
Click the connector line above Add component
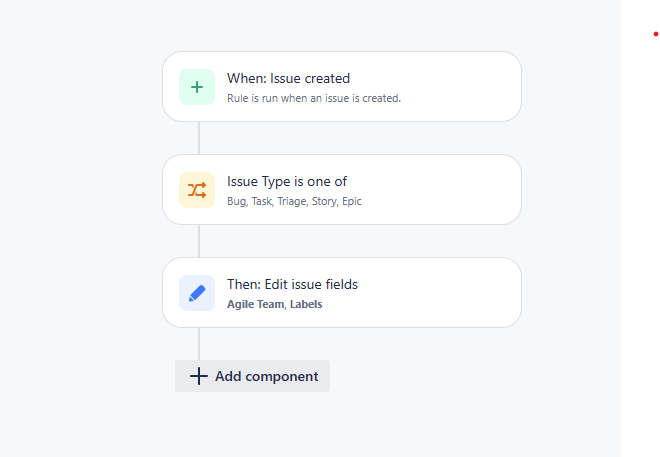coord(199,344)
